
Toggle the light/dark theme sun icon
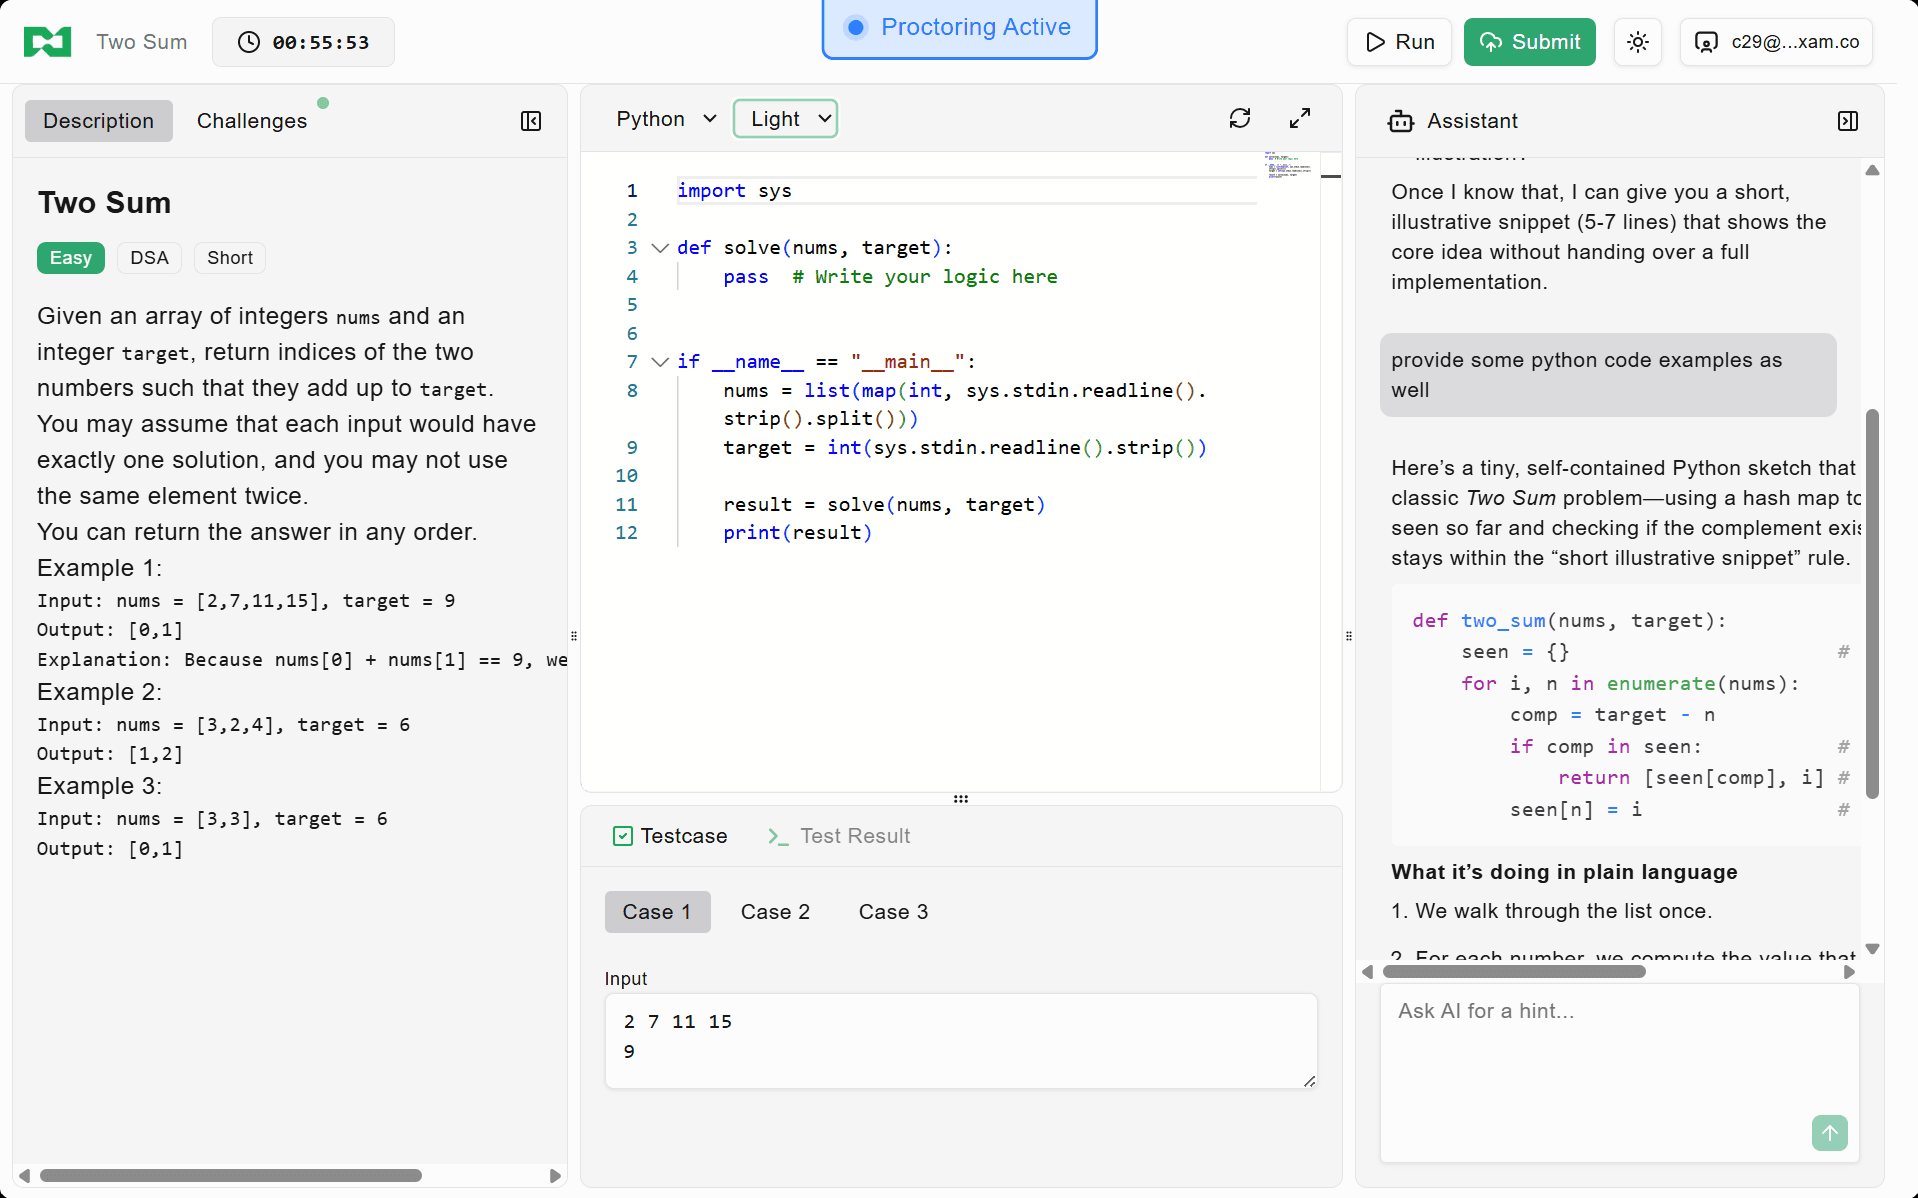click(1637, 42)
